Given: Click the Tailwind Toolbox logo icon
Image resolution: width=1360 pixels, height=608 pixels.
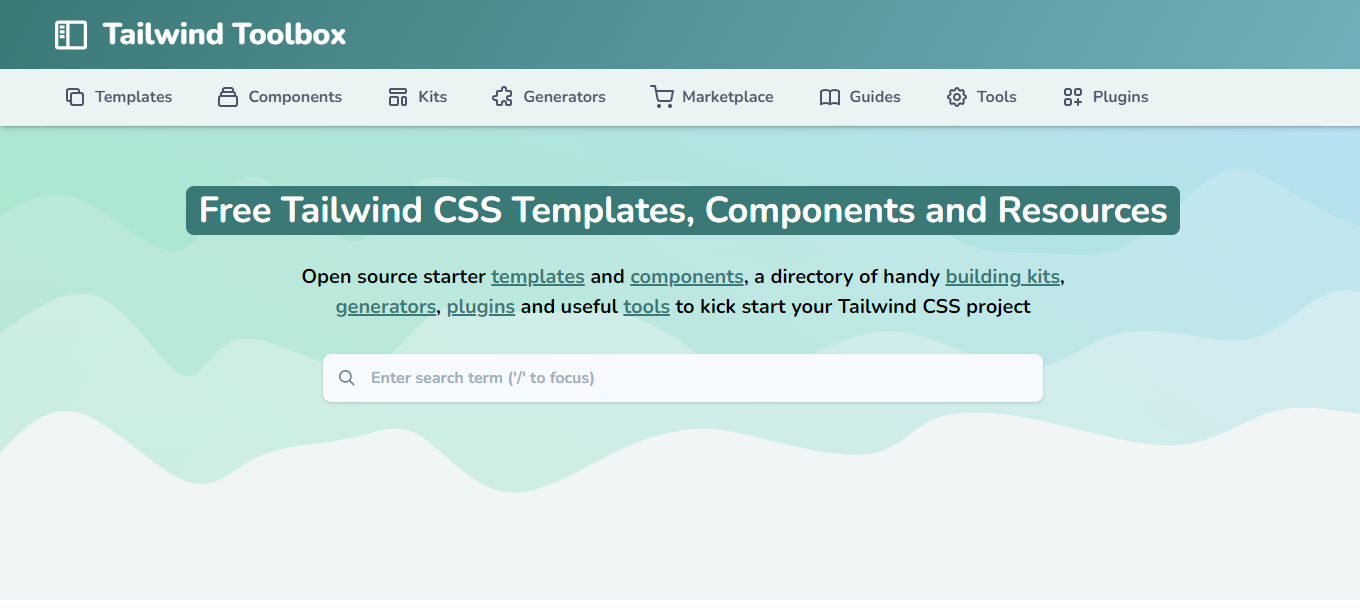Looking at the screenshot, I should [x=71, y=35].
